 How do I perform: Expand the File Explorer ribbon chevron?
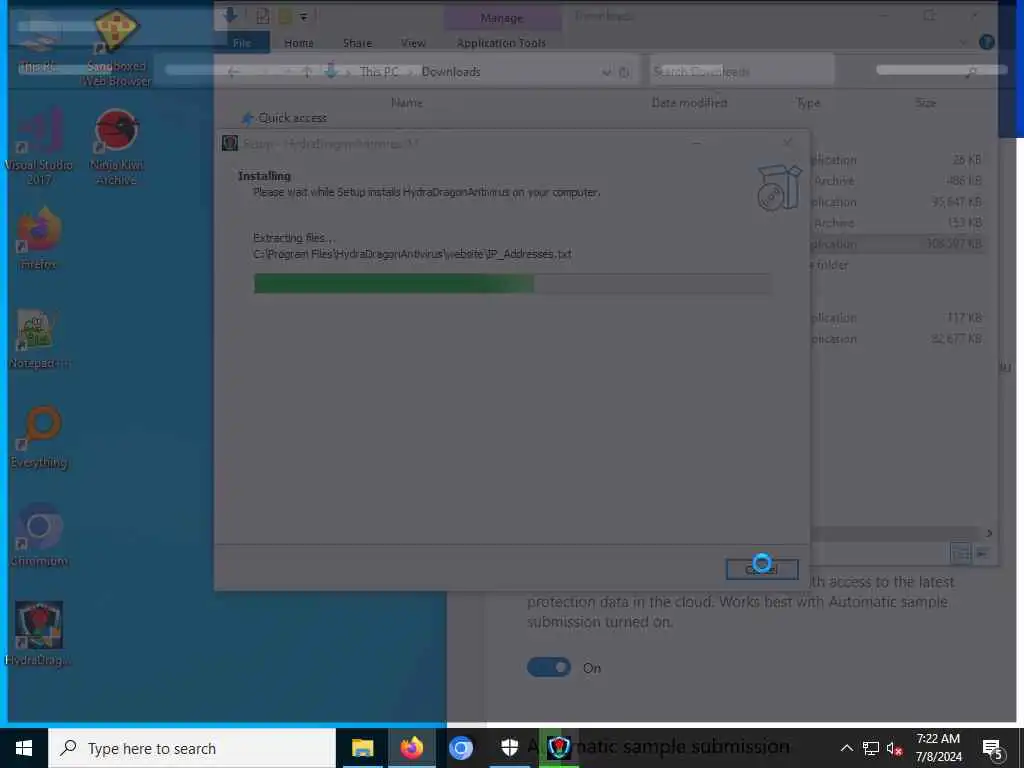[963, 42]
